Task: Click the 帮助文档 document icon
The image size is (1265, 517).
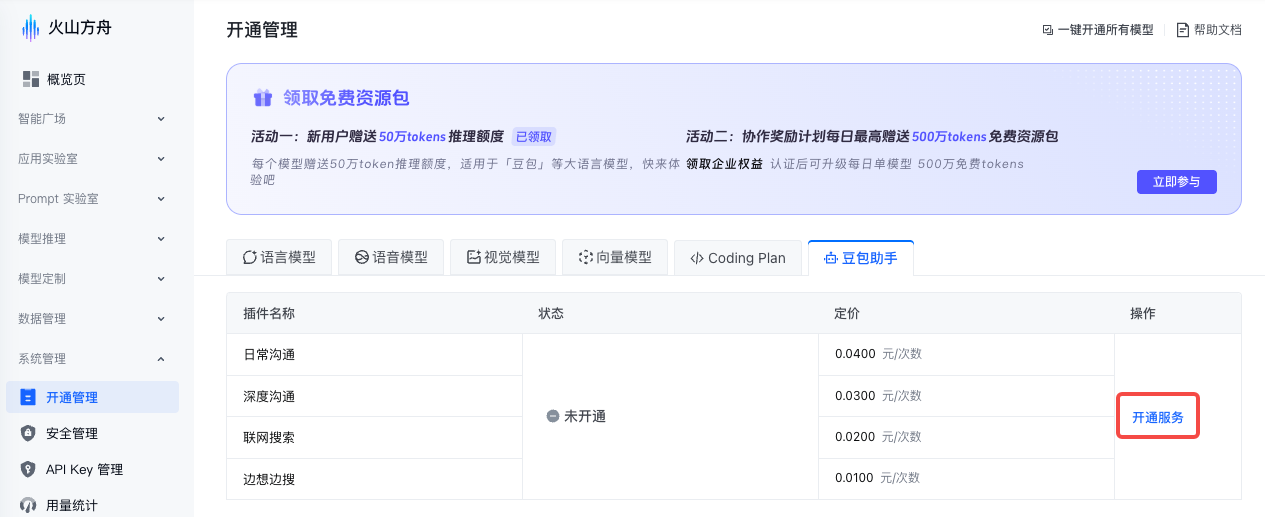Action: pyautogui.click(x=1183, y=30)
